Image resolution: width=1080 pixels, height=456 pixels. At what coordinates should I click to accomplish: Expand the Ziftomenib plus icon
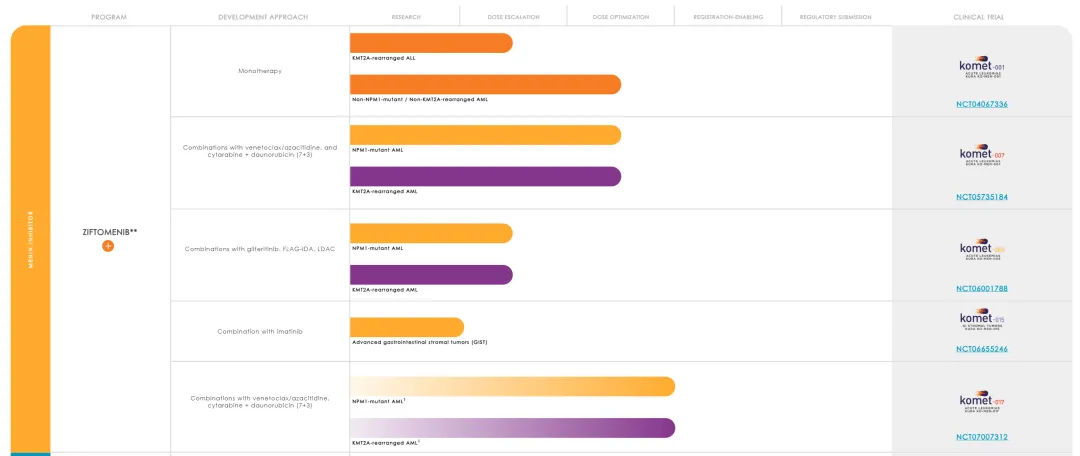pos(108,246)
